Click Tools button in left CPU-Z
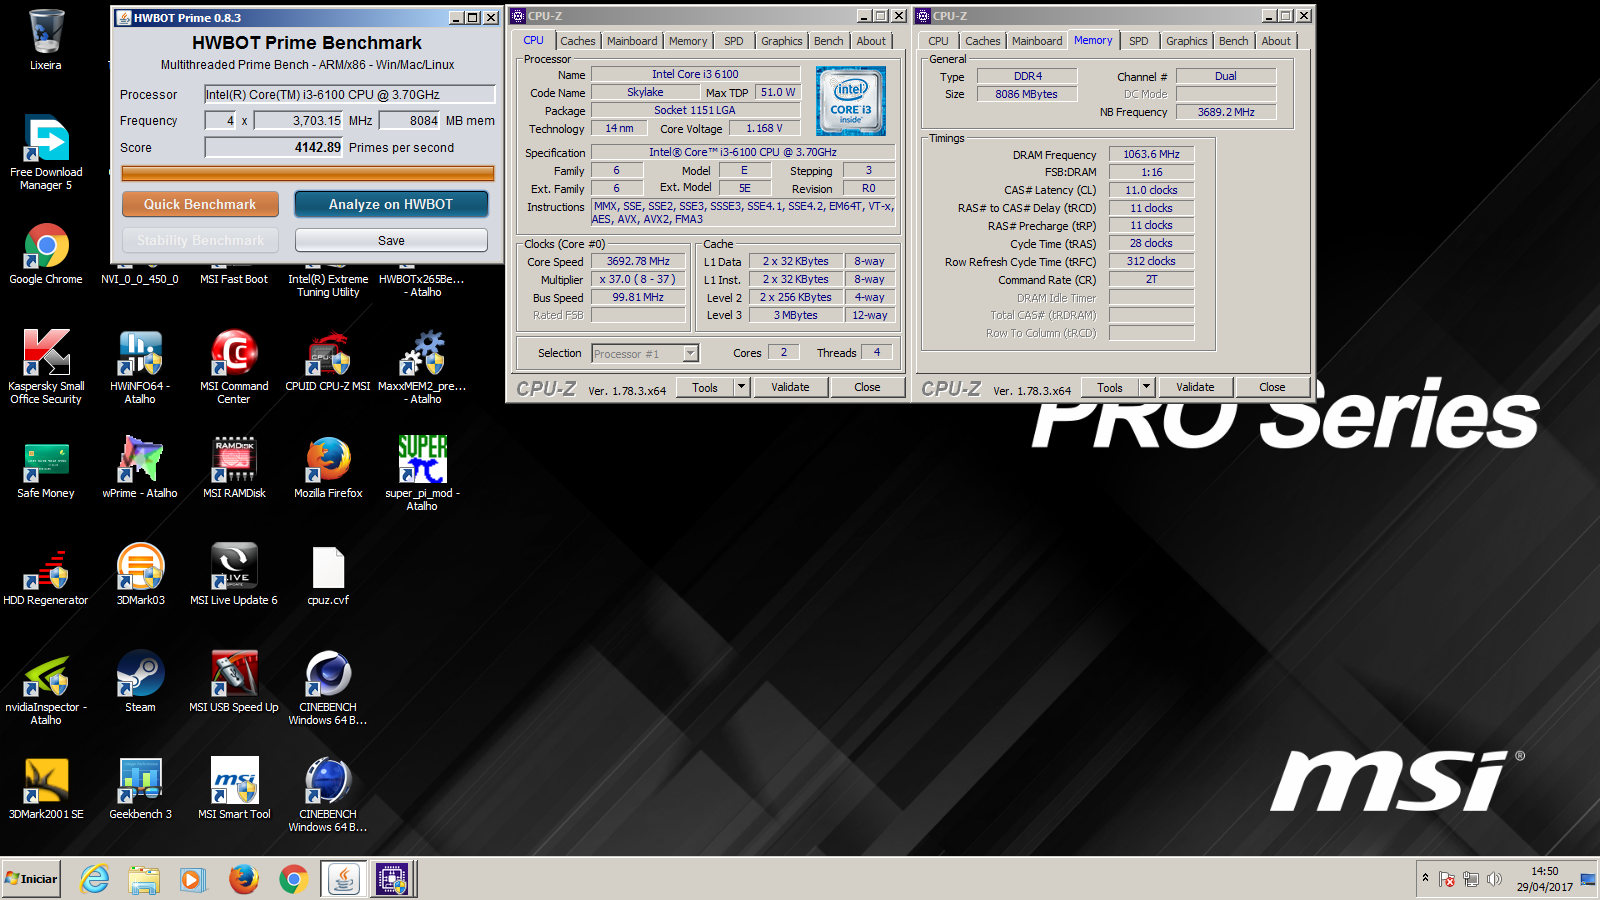Viewport: 1600px width, 900px height. pos(705,387)
